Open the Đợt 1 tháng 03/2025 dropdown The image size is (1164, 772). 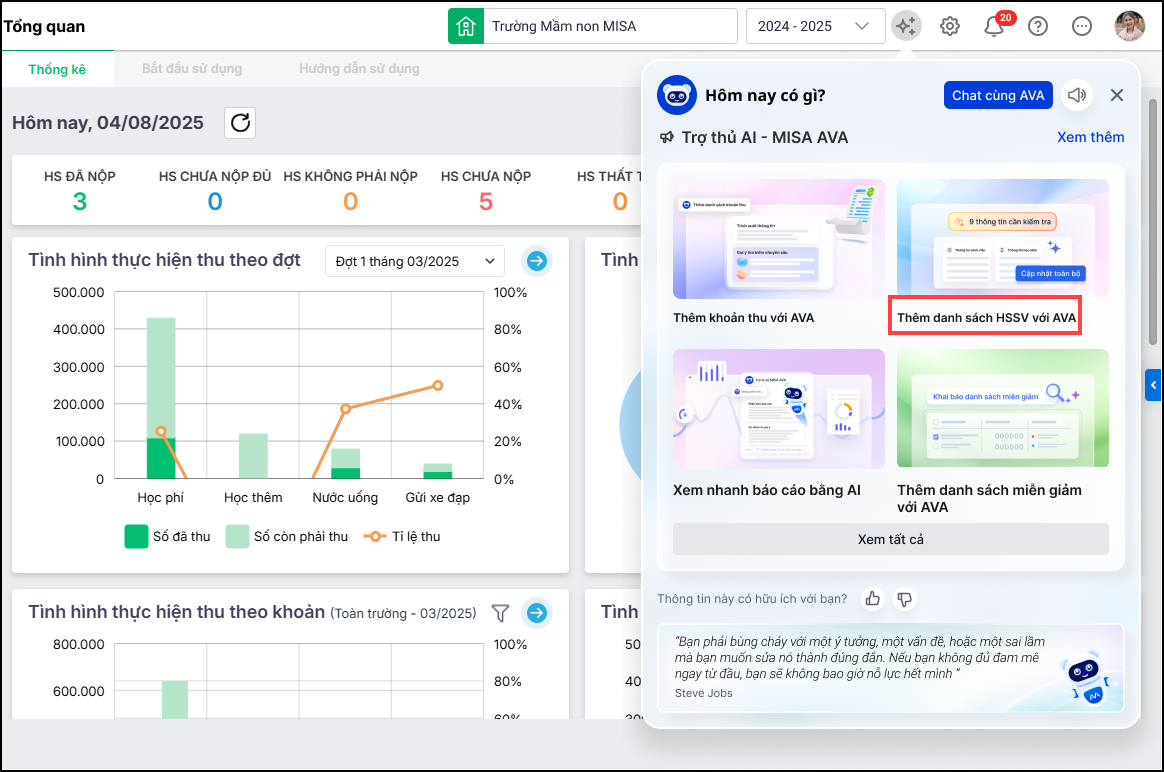(415, 261)
